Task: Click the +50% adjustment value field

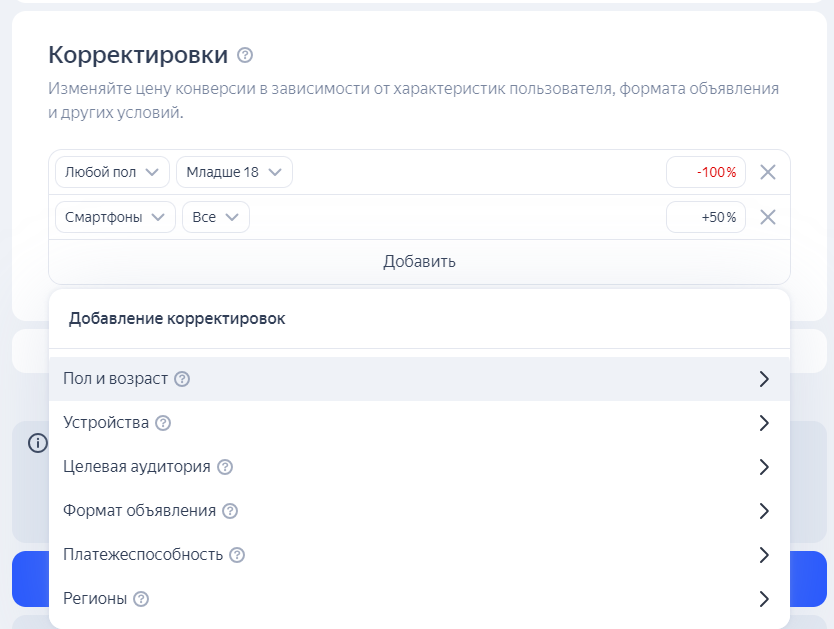Action: (x=706, y=217)
